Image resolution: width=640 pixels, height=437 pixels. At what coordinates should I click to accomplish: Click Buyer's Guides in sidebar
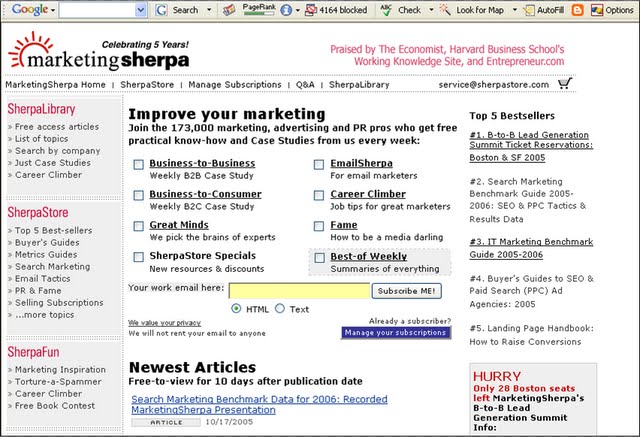click(x=47, y=242)
